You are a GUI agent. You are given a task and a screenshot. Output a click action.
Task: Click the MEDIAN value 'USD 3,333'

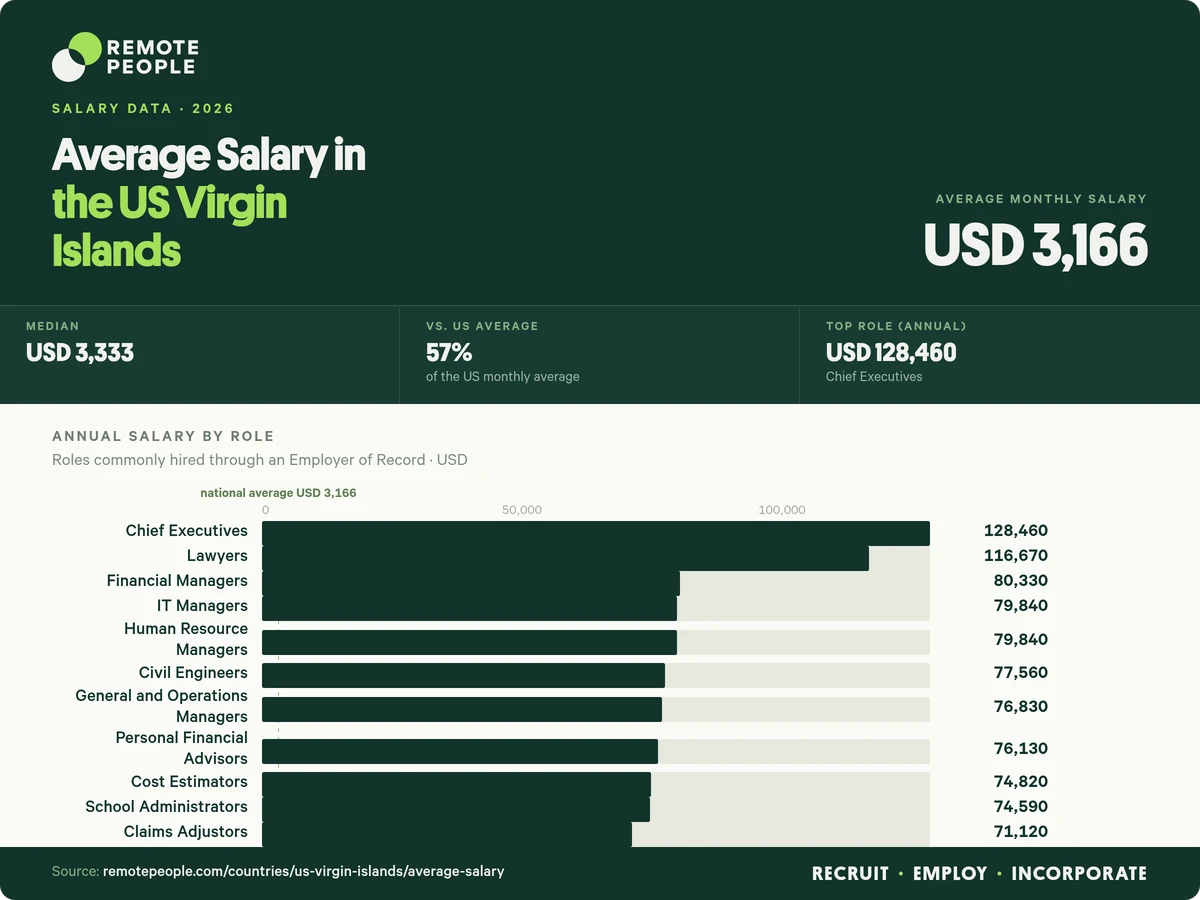click(80, 353)
